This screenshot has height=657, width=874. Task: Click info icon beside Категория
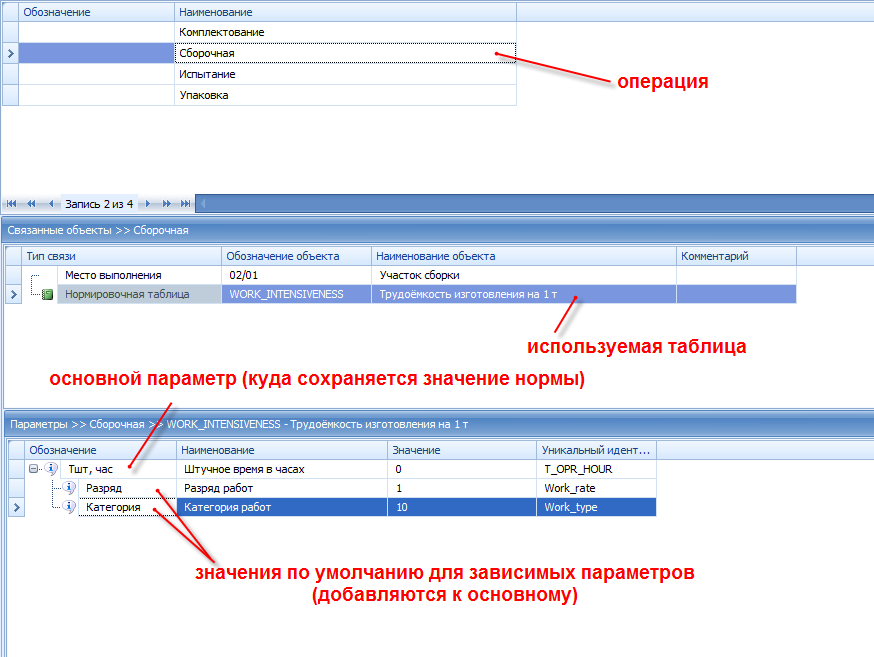coord(69,507)
